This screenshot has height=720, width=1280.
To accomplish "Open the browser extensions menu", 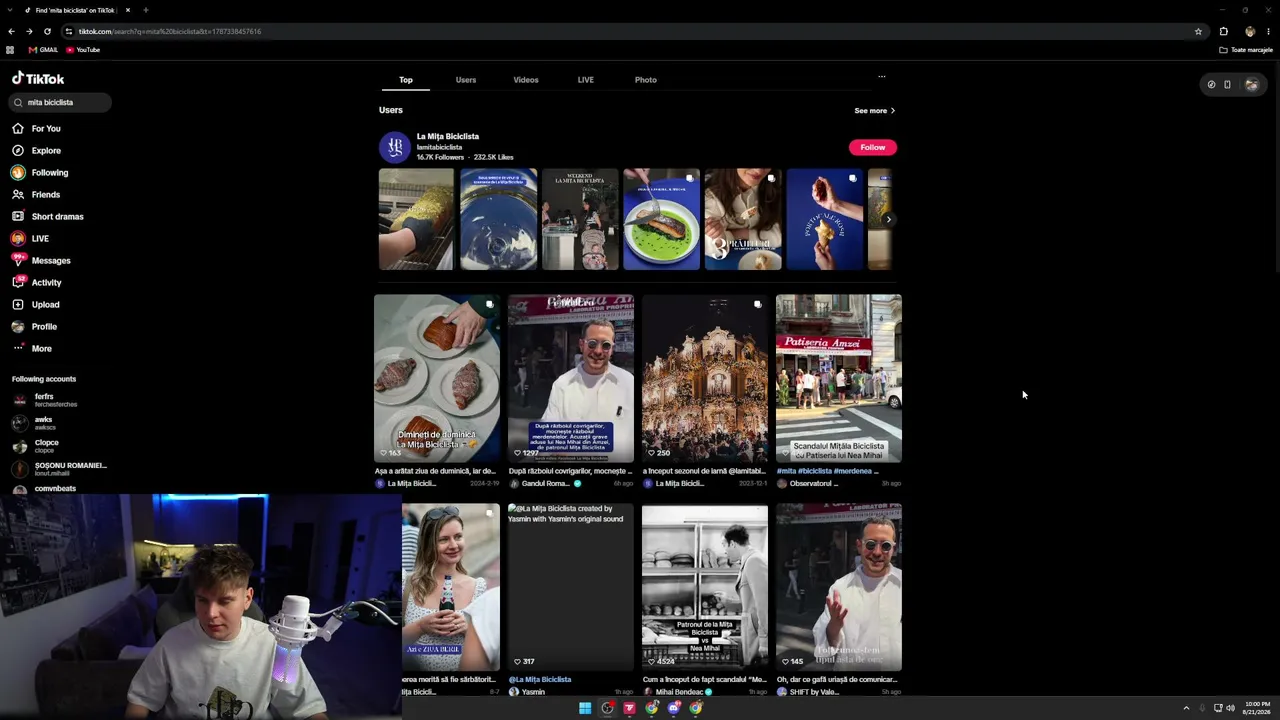I will coord(1223,31).
